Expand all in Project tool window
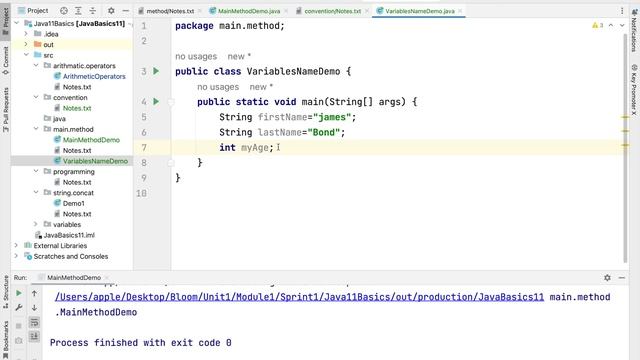 click(78, 11)
